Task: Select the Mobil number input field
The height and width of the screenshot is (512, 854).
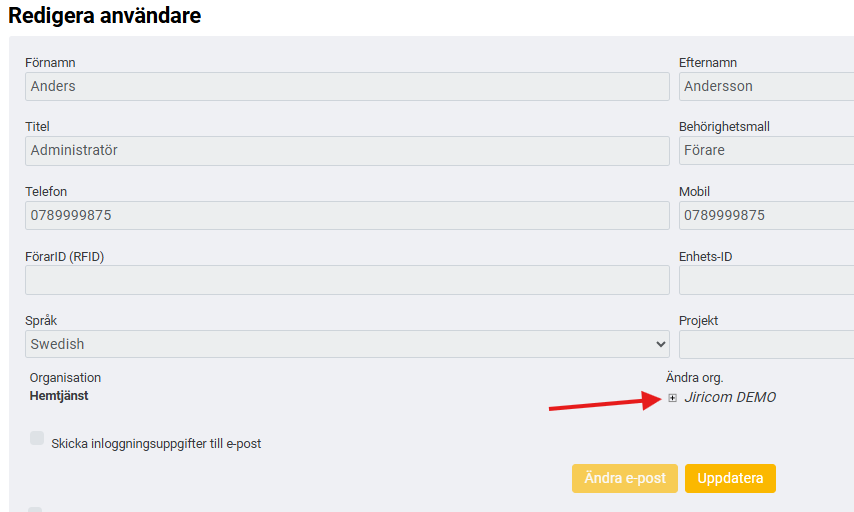Action: point(766,215)
